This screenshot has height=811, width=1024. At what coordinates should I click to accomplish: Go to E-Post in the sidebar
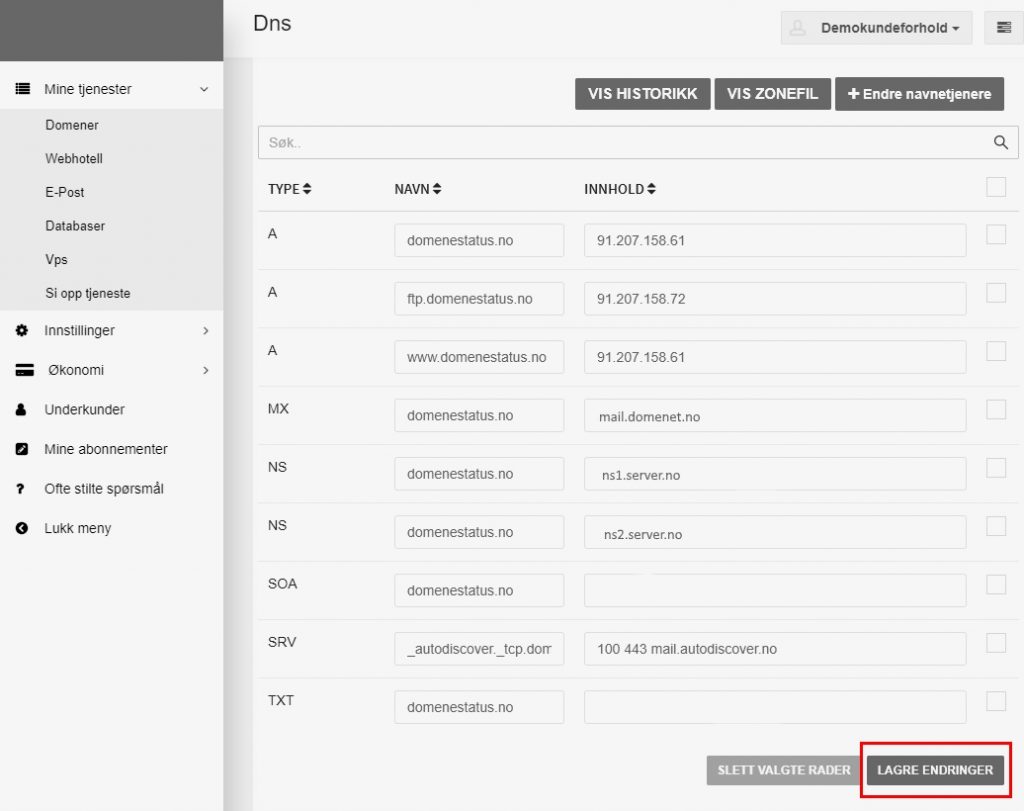coord(65,192)
